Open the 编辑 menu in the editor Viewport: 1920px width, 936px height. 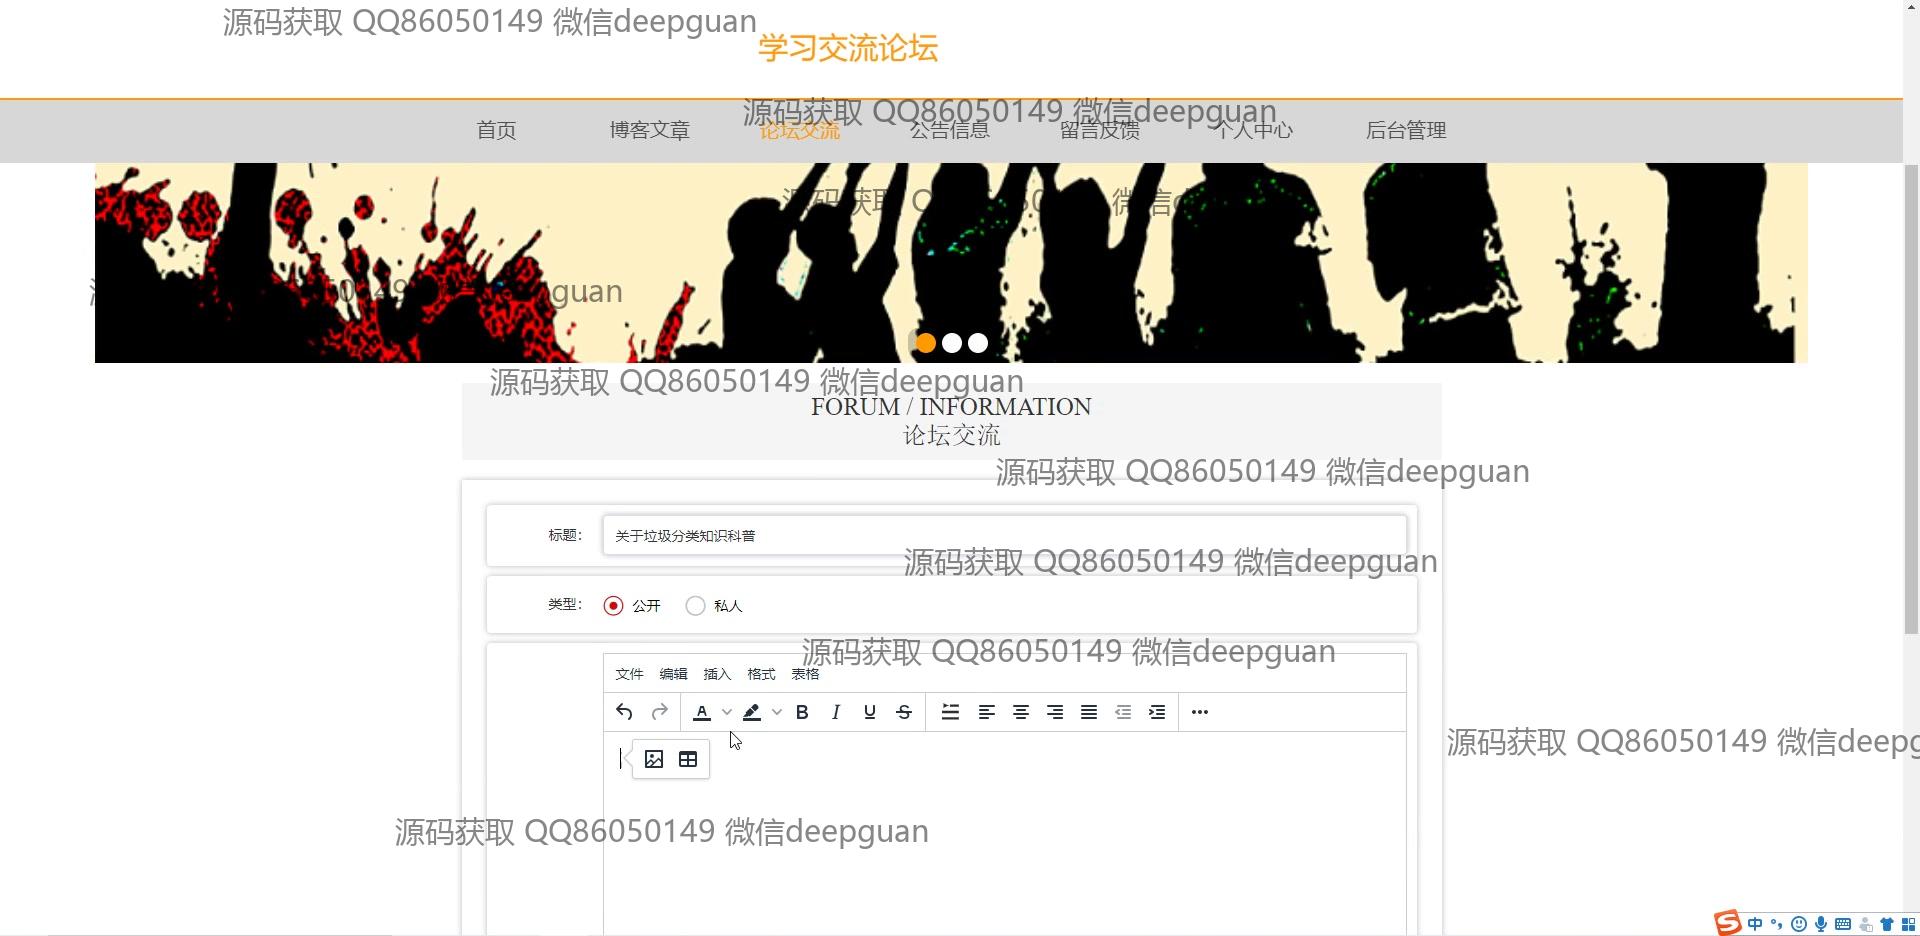(x=673, y=674)
